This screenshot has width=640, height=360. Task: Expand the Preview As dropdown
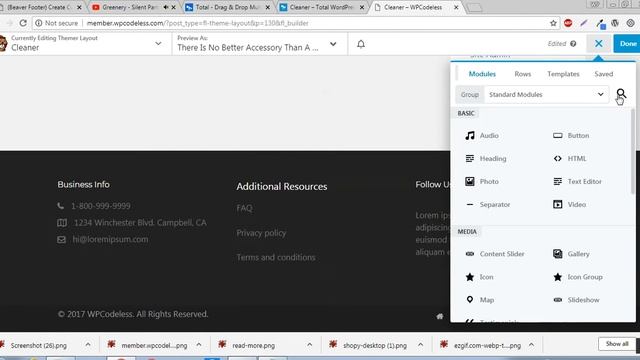[333, 44]
